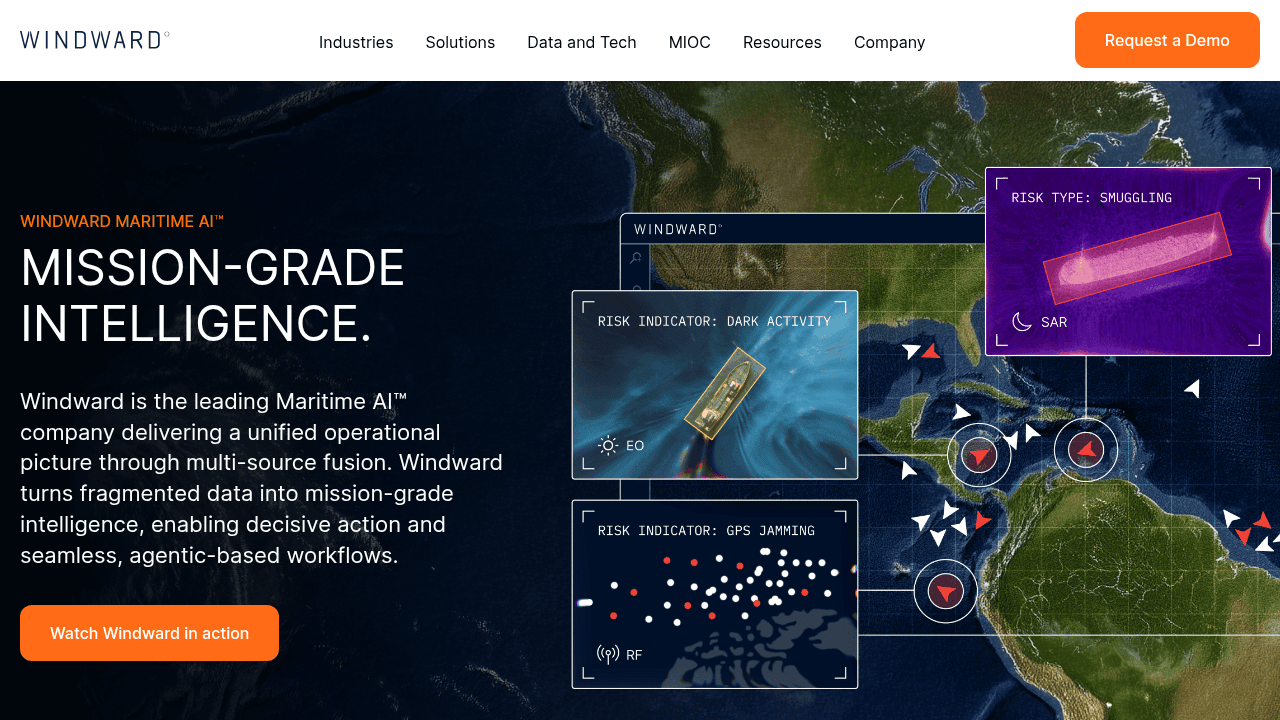The image size is (1280, 720).
Task: Open the Solutions menu
Action: (x=460, y=42)
